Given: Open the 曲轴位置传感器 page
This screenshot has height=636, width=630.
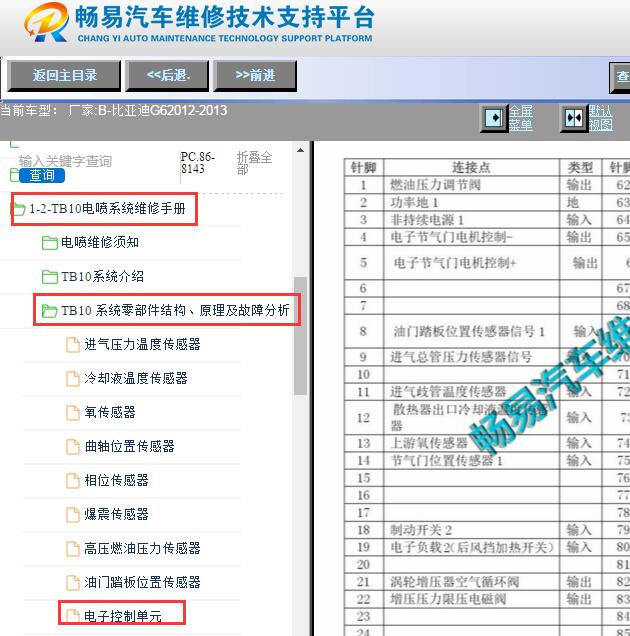Looking at the screenshot, I should pyautogui.click(x=129, y=447).
